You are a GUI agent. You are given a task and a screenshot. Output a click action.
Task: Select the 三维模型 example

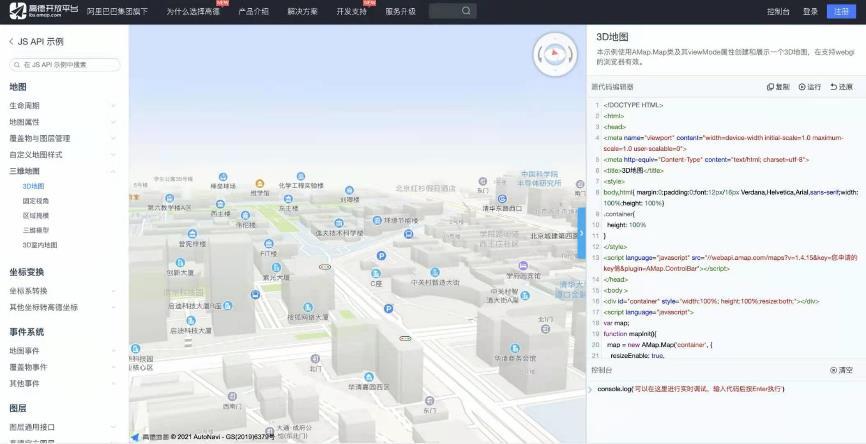coord(36,230)
